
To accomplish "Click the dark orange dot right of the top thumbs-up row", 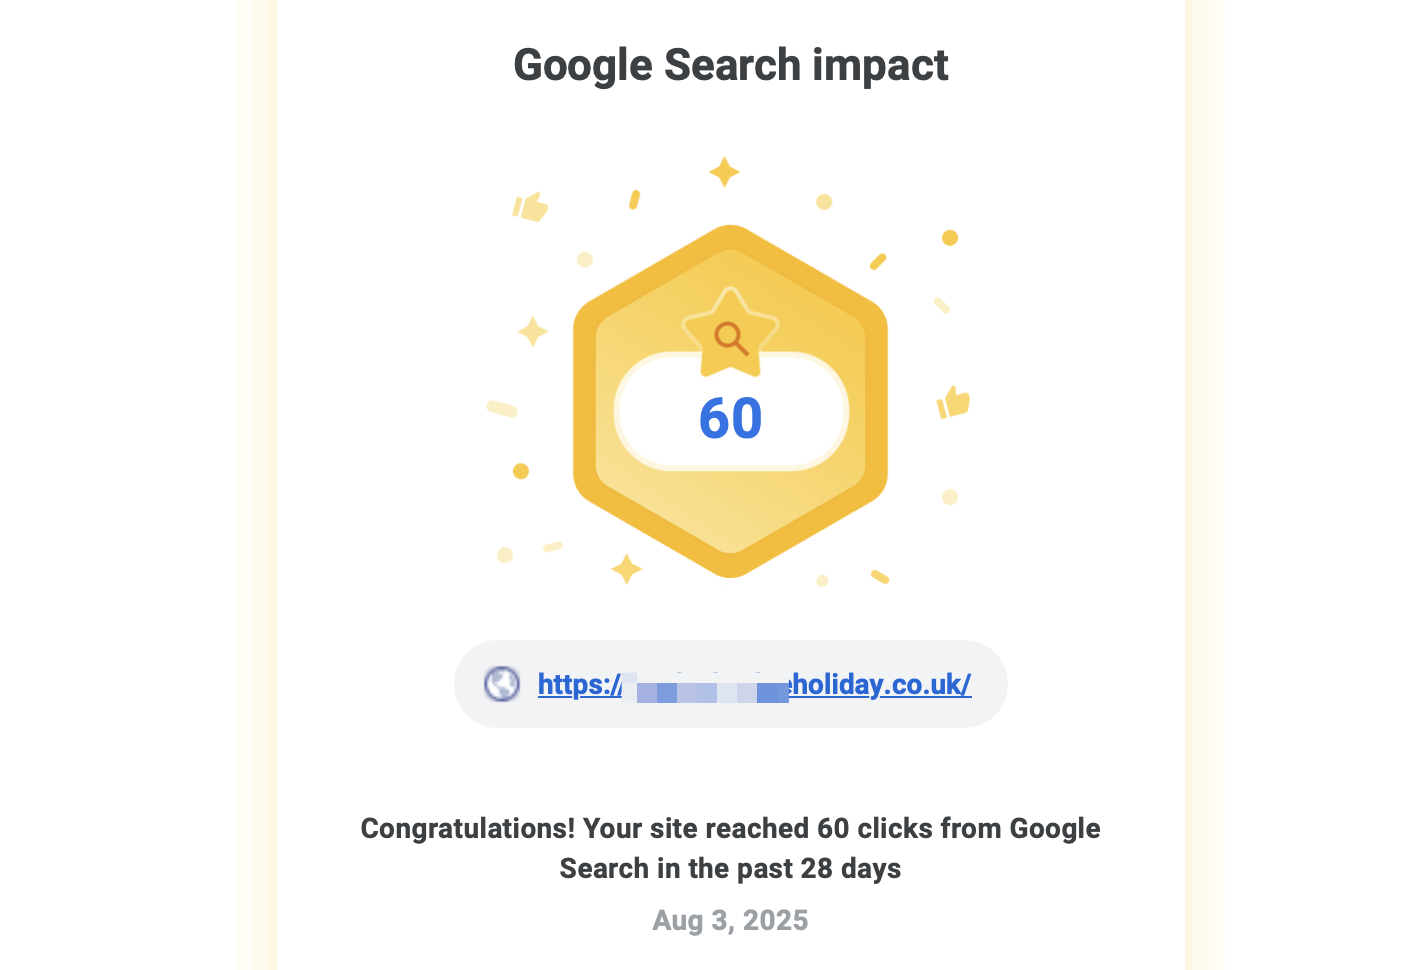I will [x=950, y=238].
